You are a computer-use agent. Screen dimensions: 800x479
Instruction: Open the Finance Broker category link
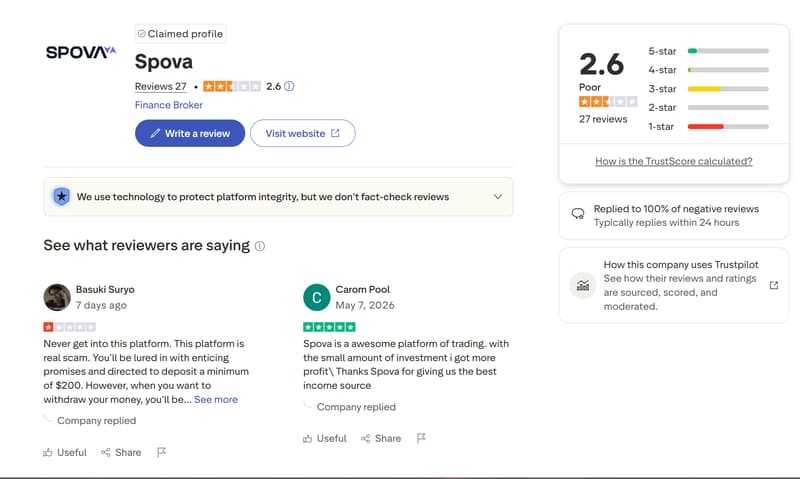[169, 105]
